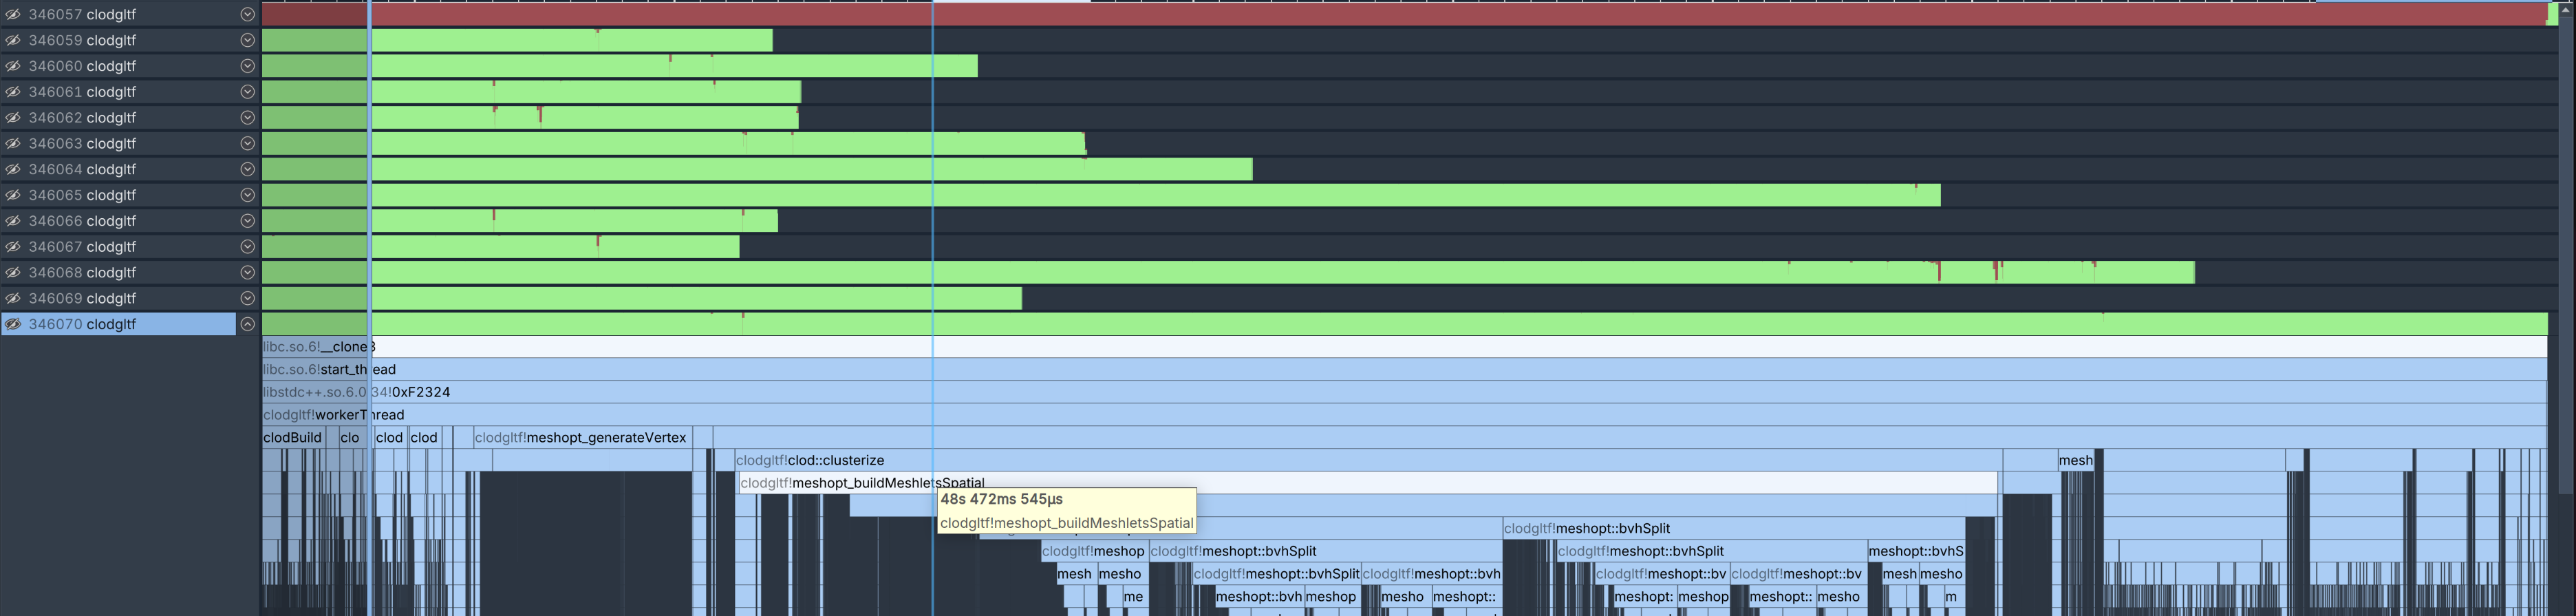The height and width of the screenshot is (616, 2576).
Task: Collapse thread 346070 with the up chevron
Action: (x=247, y=324)
